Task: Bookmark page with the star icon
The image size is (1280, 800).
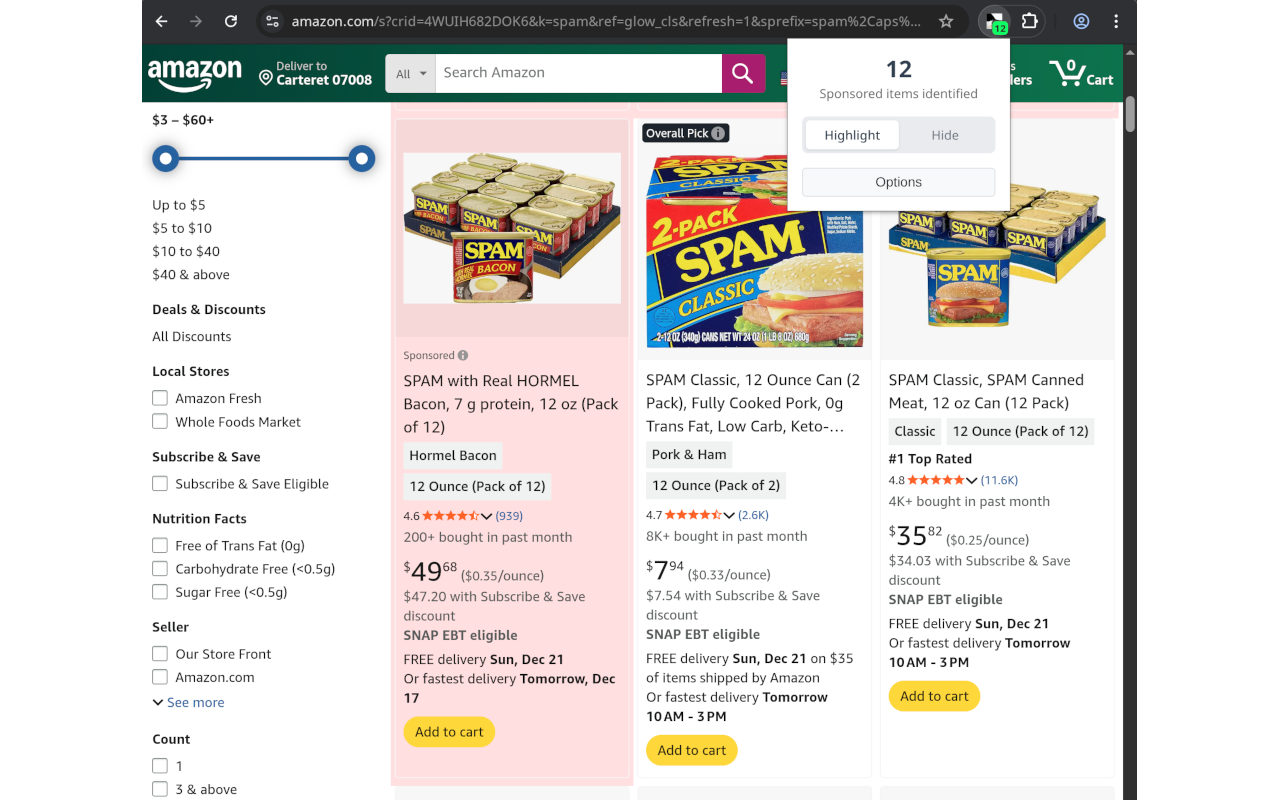Action: pos(946,21)
